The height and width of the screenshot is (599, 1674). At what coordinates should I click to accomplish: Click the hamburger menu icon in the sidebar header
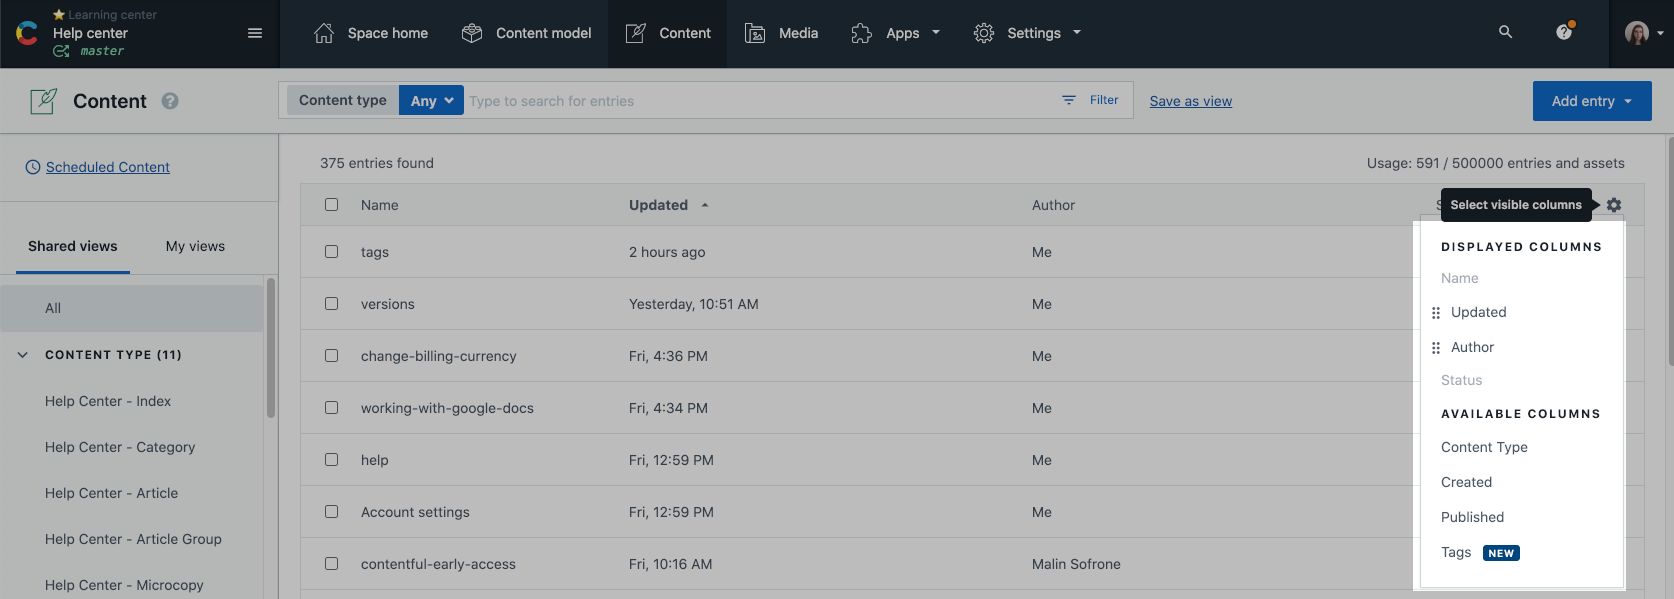[x=255, y=33]
